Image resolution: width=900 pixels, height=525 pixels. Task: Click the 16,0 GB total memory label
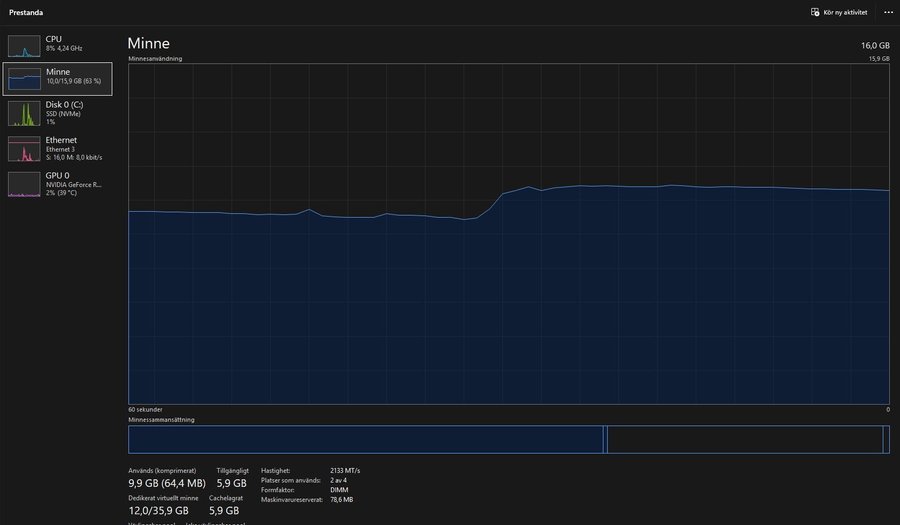pos(875,46)
